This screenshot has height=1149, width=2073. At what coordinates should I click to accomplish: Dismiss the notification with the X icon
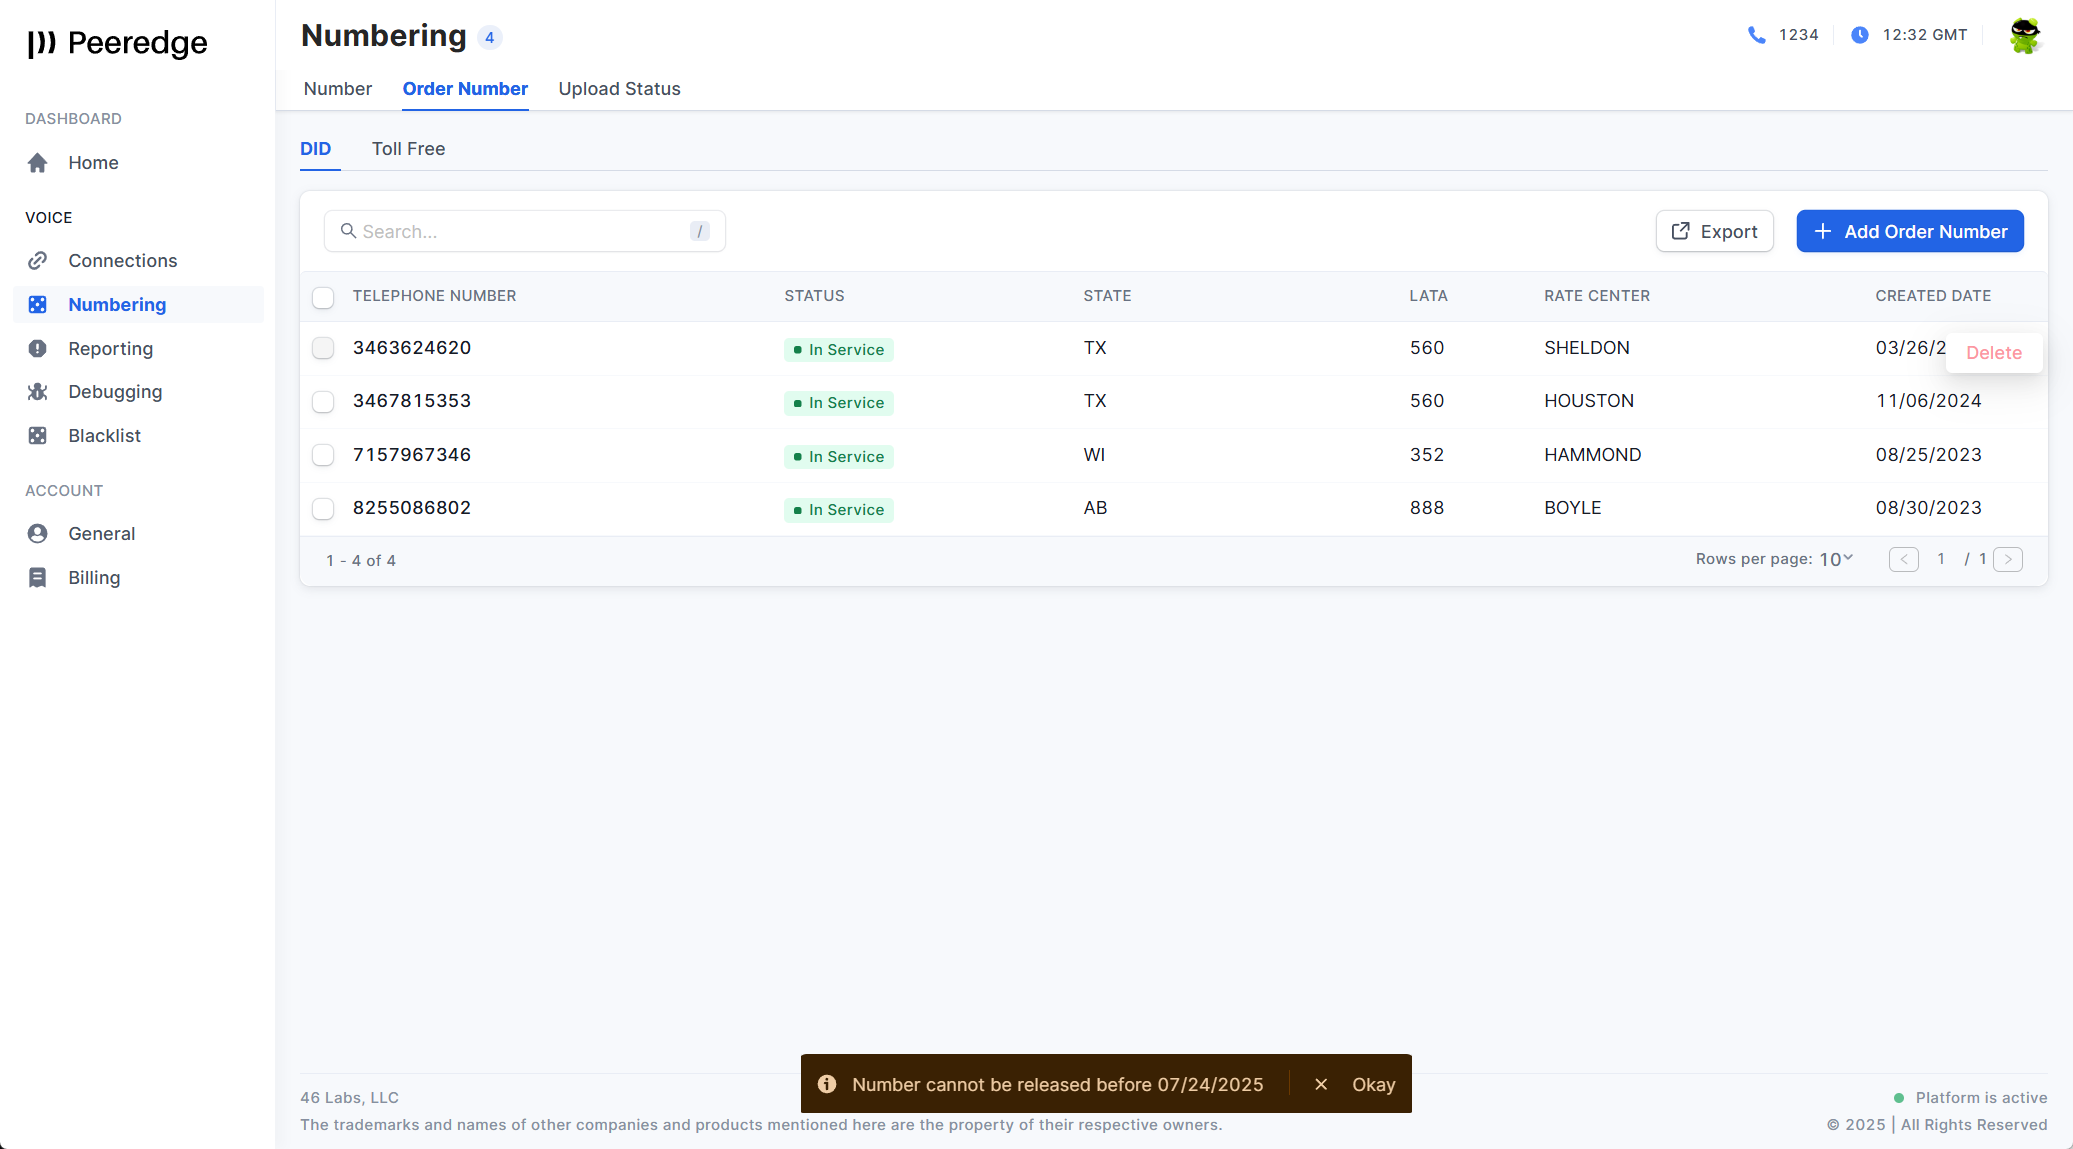point(1321,1084)
